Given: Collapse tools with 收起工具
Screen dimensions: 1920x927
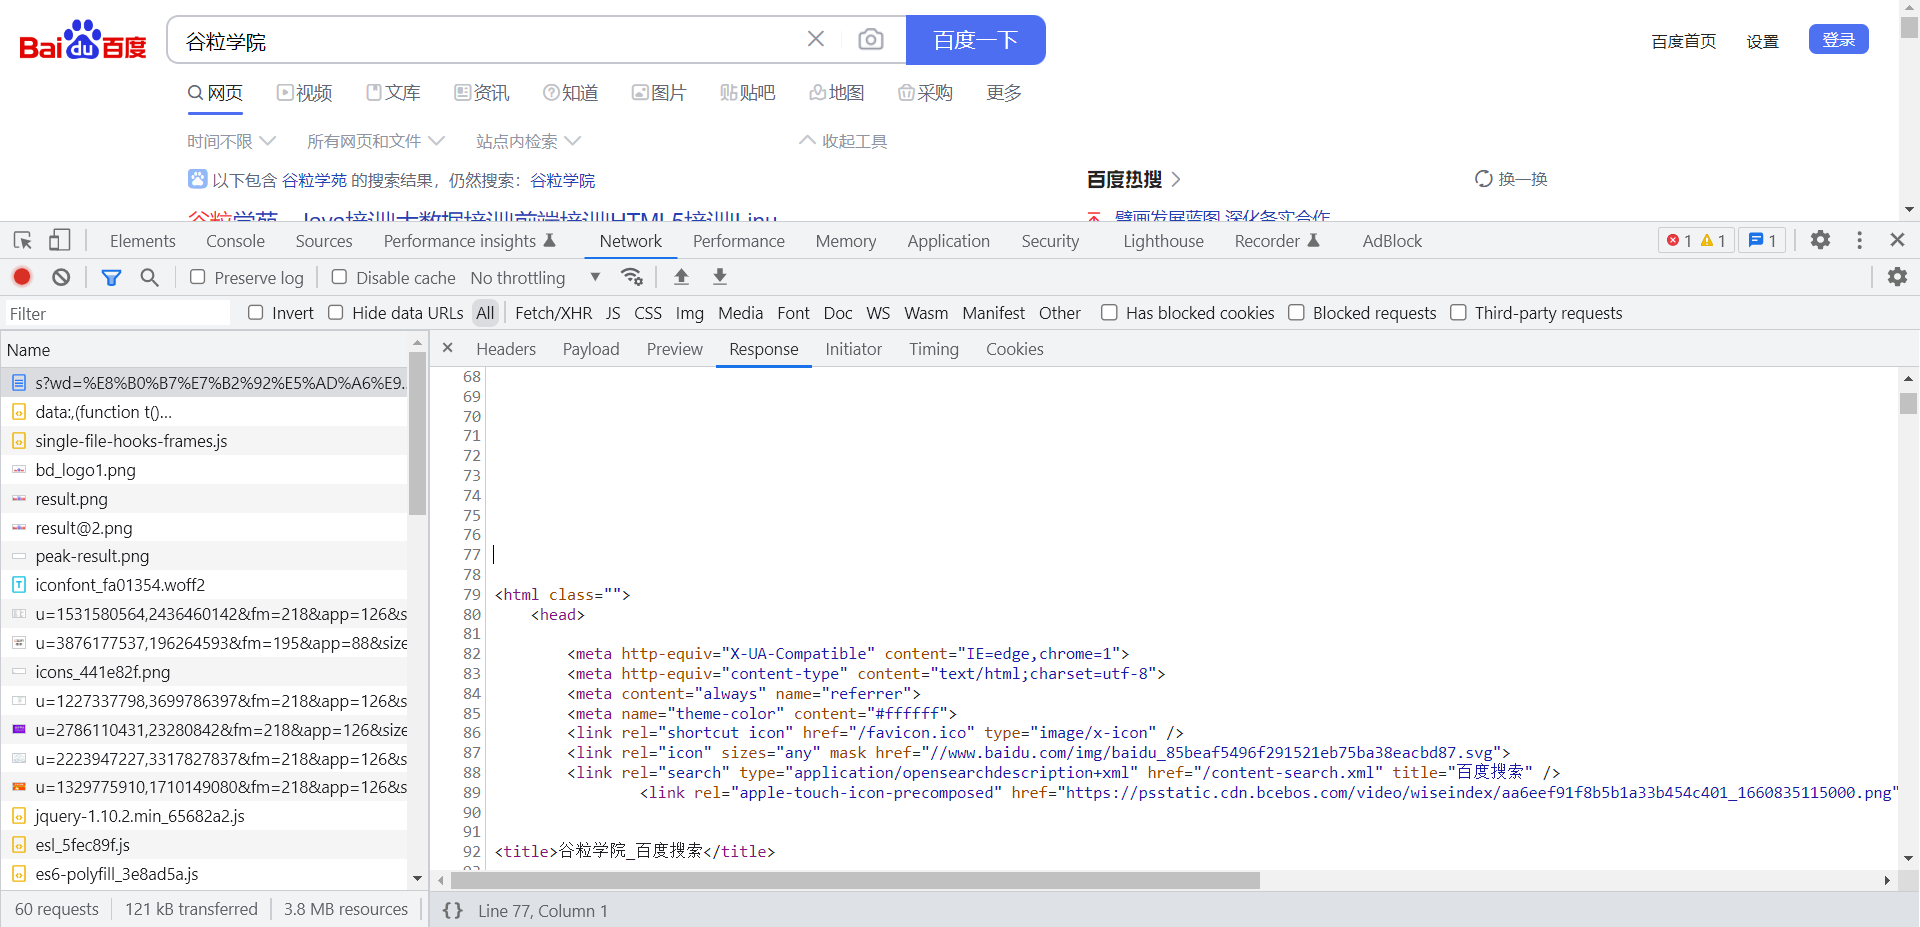Looking at the screenshot, I should (844, 141).
